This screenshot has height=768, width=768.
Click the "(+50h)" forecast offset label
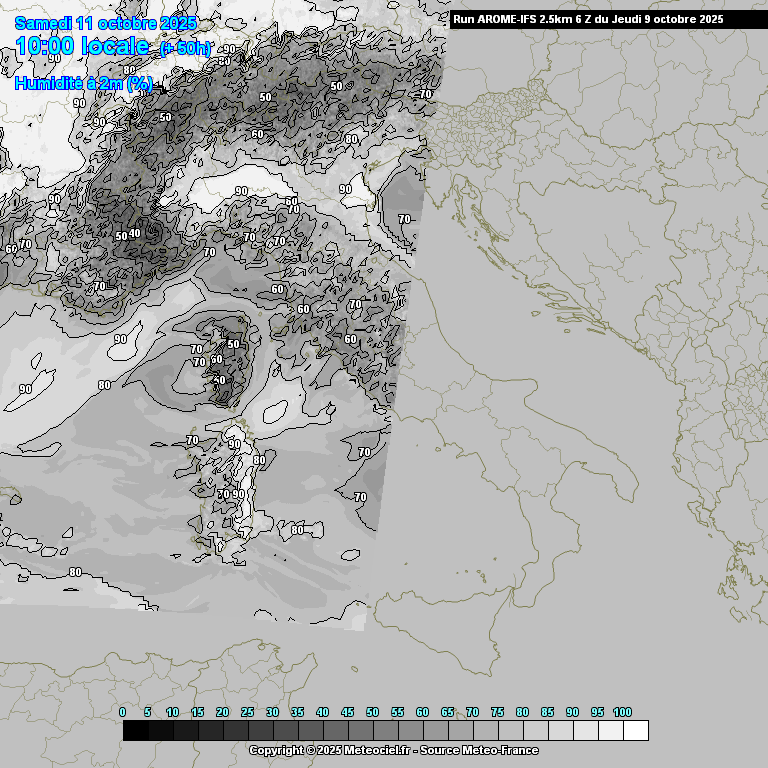click(185, 48)
